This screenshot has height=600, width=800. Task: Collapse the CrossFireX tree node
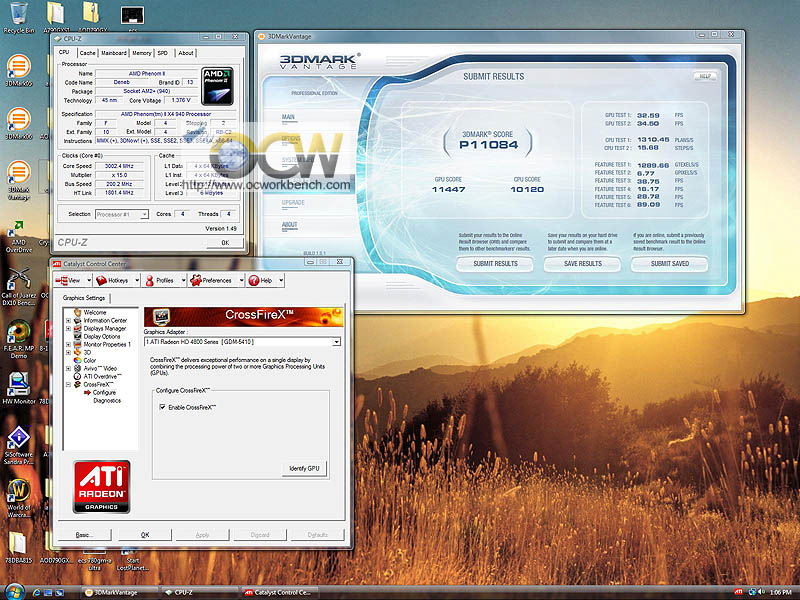68,384
